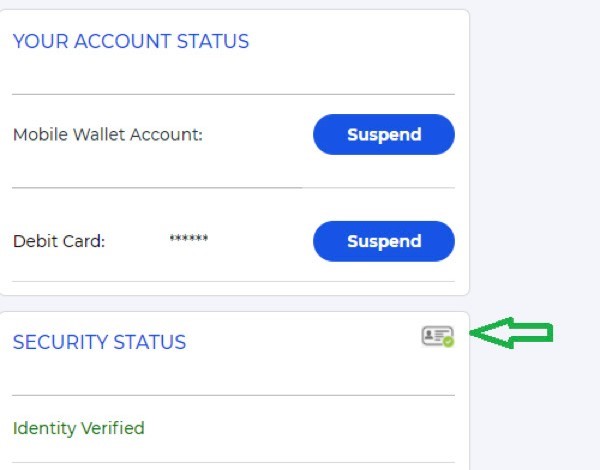The image size is (600, 470).
Task: Click the Identity Verified status text
Action: click(x=78, y=428)
